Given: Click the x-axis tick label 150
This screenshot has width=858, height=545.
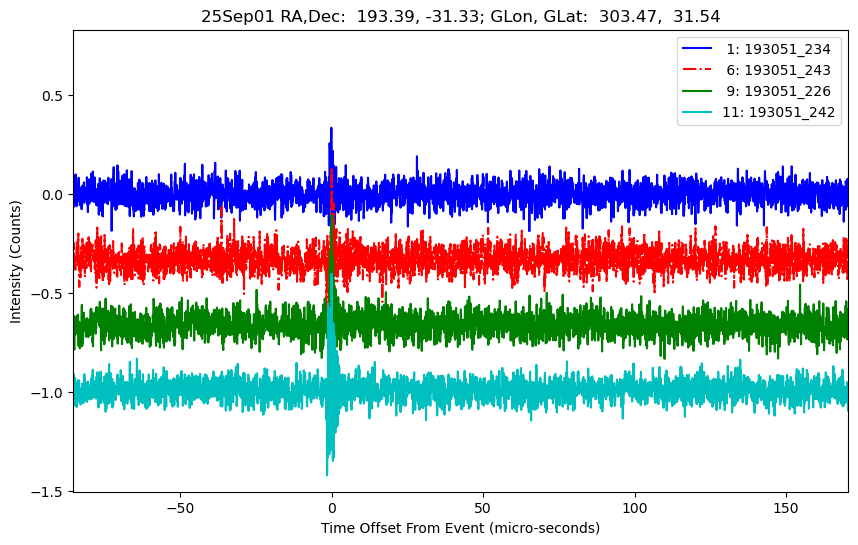Looking at the screenshot, I should tap(786, 508).
